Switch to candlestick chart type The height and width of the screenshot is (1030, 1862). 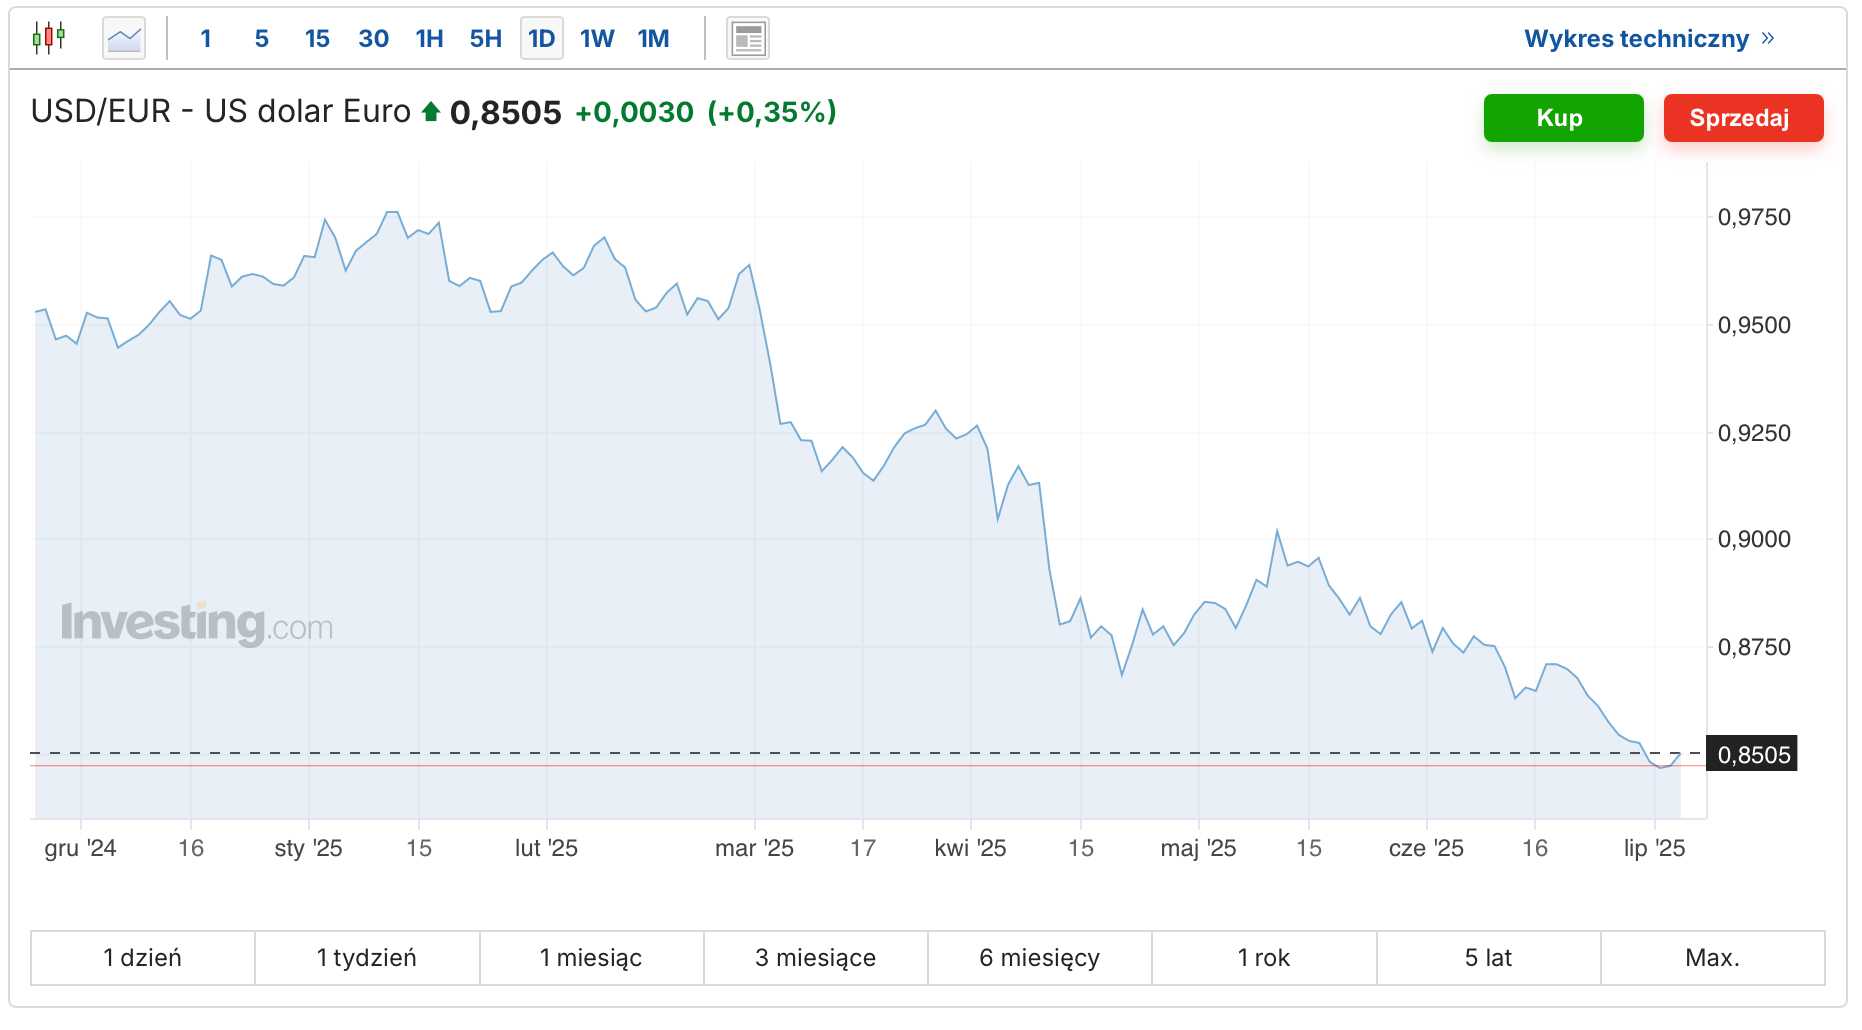48,38
